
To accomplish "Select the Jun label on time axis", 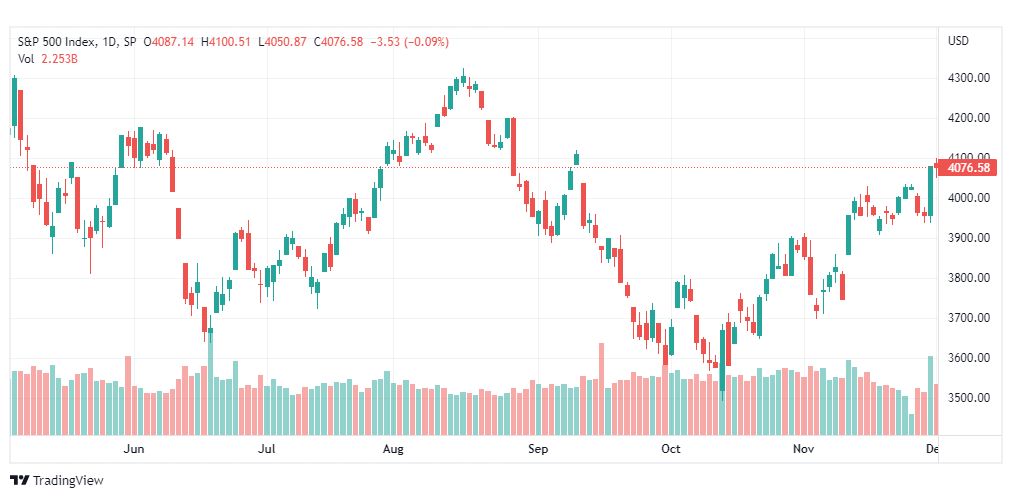I will click(132, 449).
